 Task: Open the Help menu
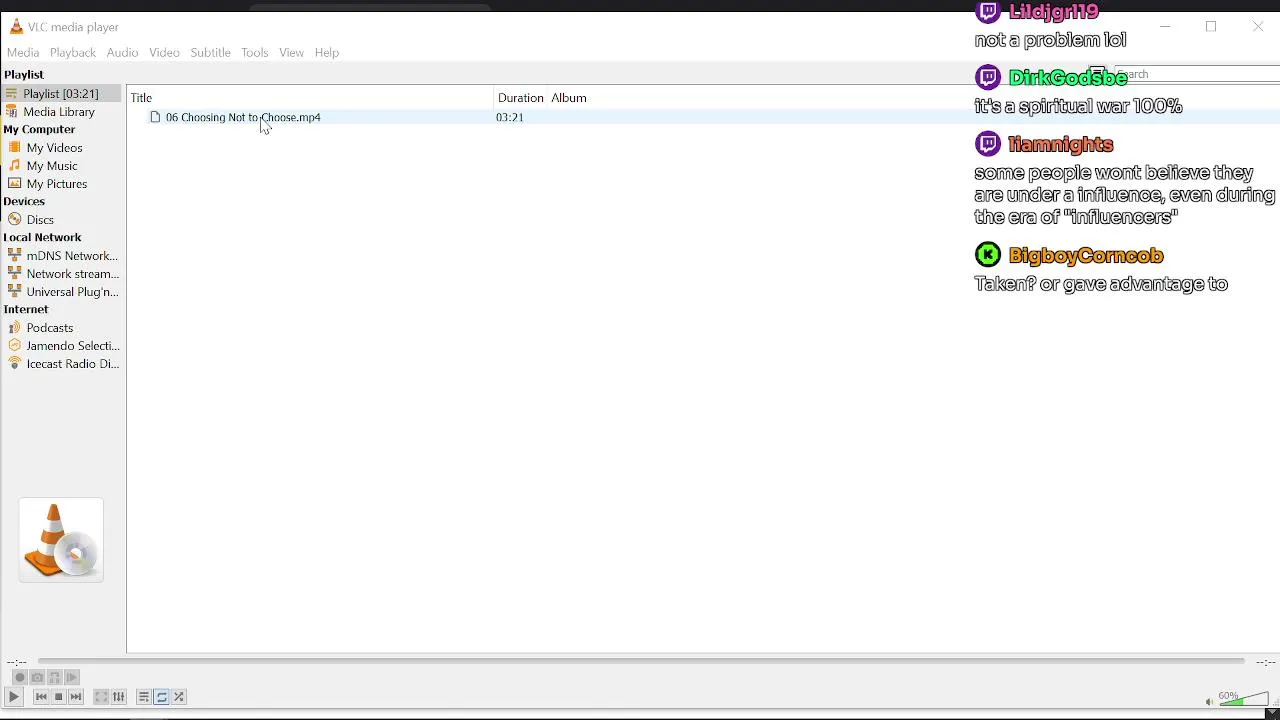click(x=327, y=52)
